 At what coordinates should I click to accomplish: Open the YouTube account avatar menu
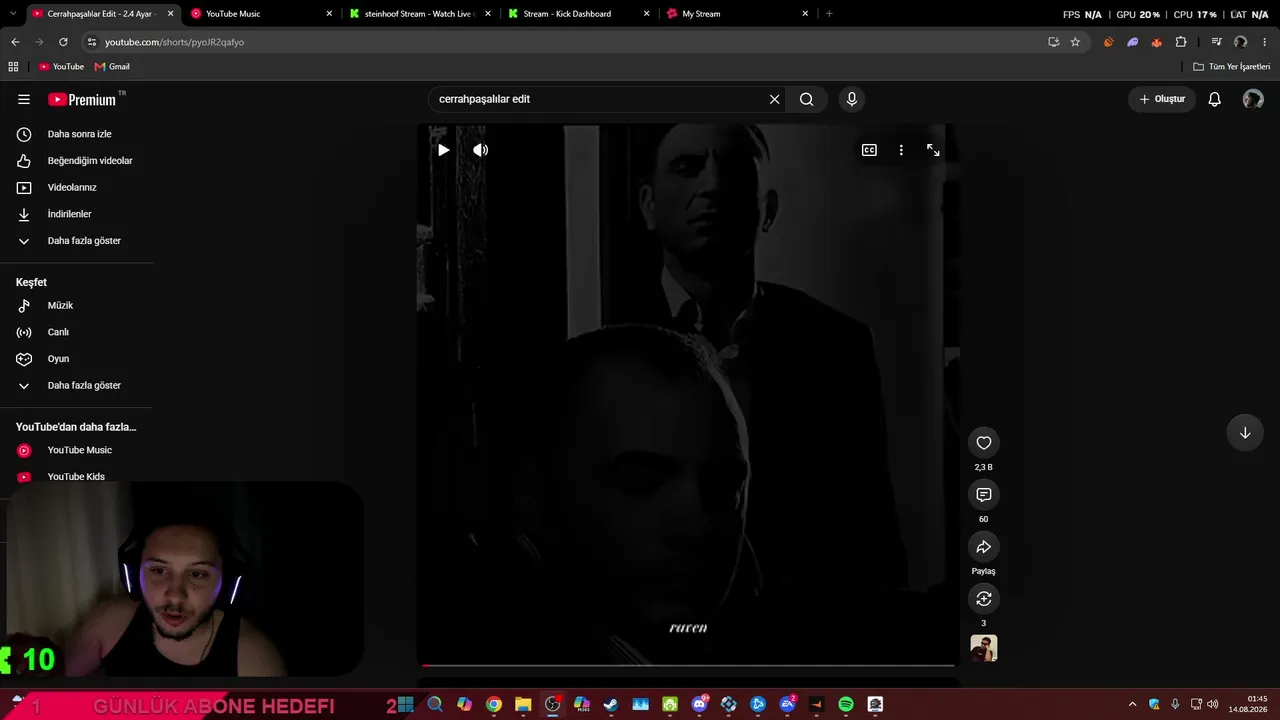(x=1253, y=99)
